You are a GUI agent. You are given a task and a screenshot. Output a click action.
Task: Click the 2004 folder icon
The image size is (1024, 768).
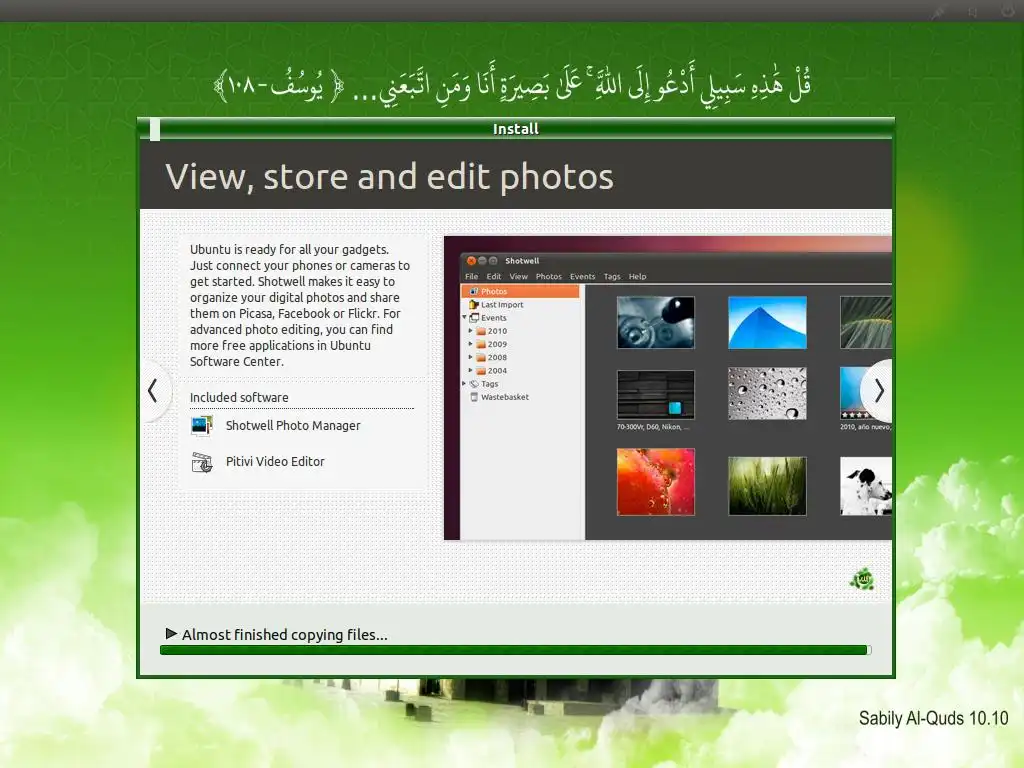coord(481,370)
